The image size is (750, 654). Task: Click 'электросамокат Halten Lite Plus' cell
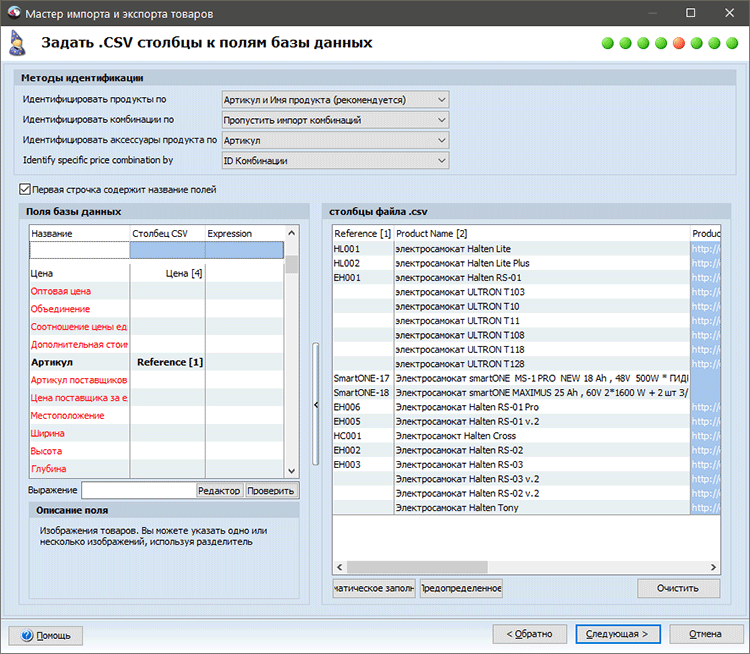tap(542, 263)
